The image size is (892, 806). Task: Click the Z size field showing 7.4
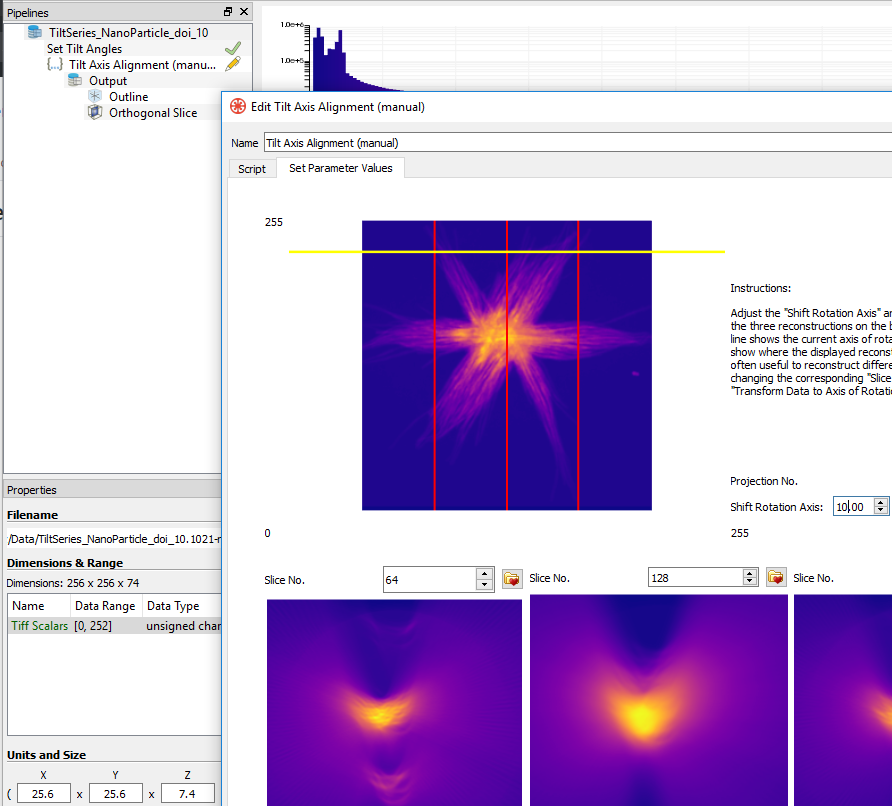point(188,793)
